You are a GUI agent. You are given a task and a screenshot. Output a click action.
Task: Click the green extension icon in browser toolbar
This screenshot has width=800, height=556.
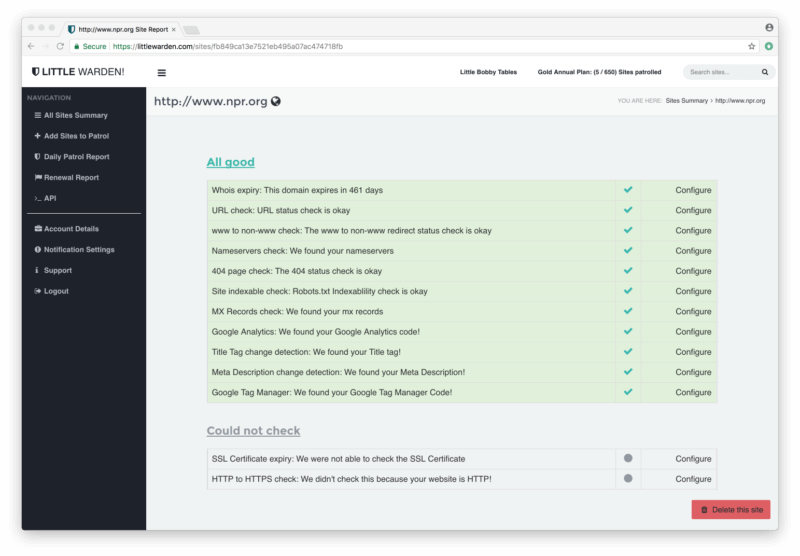pos(769,46)
